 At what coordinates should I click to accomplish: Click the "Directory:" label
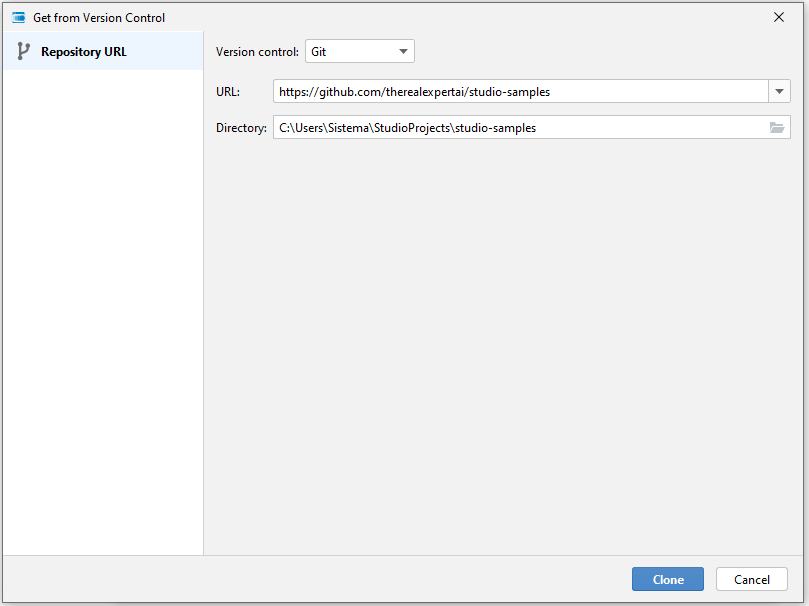(241, 128)
